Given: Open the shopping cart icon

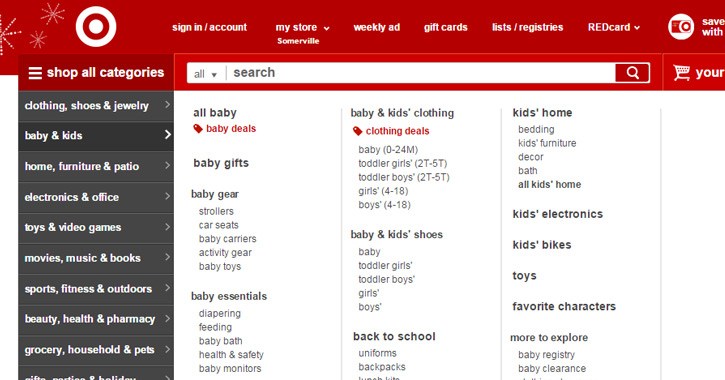Looking at the screenshot, I should [681, 73].
